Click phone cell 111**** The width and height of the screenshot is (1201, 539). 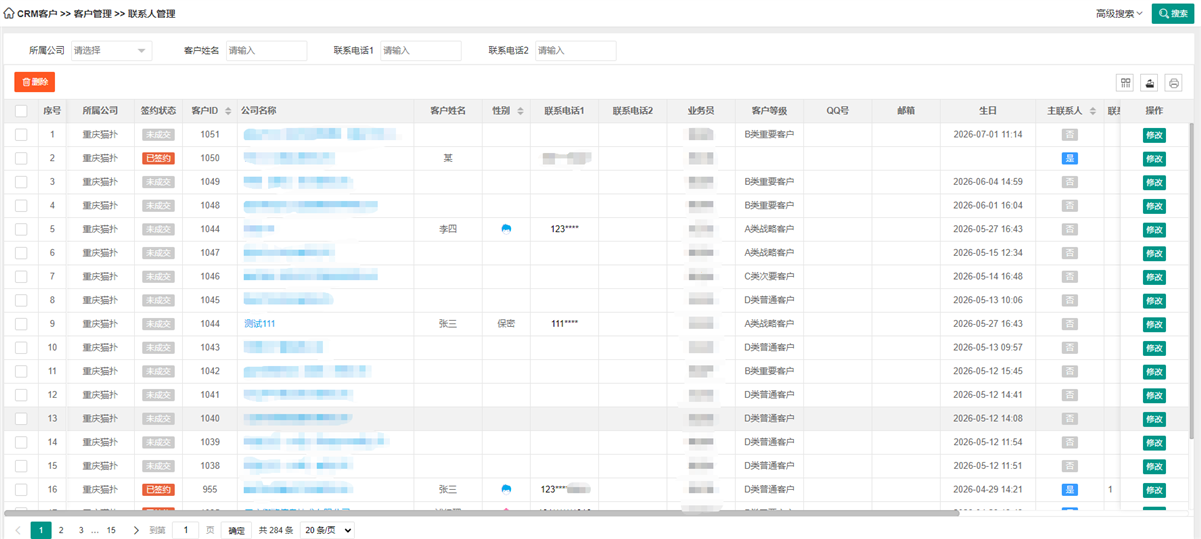[565, 324]
